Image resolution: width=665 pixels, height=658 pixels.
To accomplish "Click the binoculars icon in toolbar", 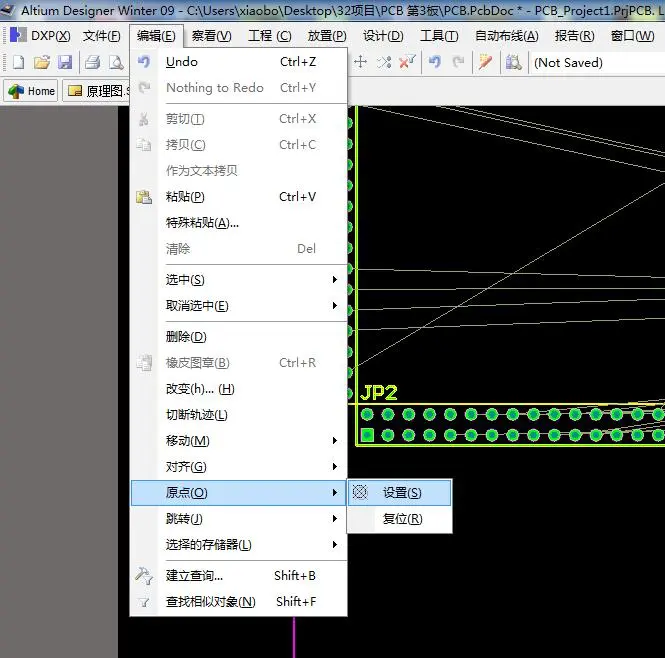I will point(513,62).
